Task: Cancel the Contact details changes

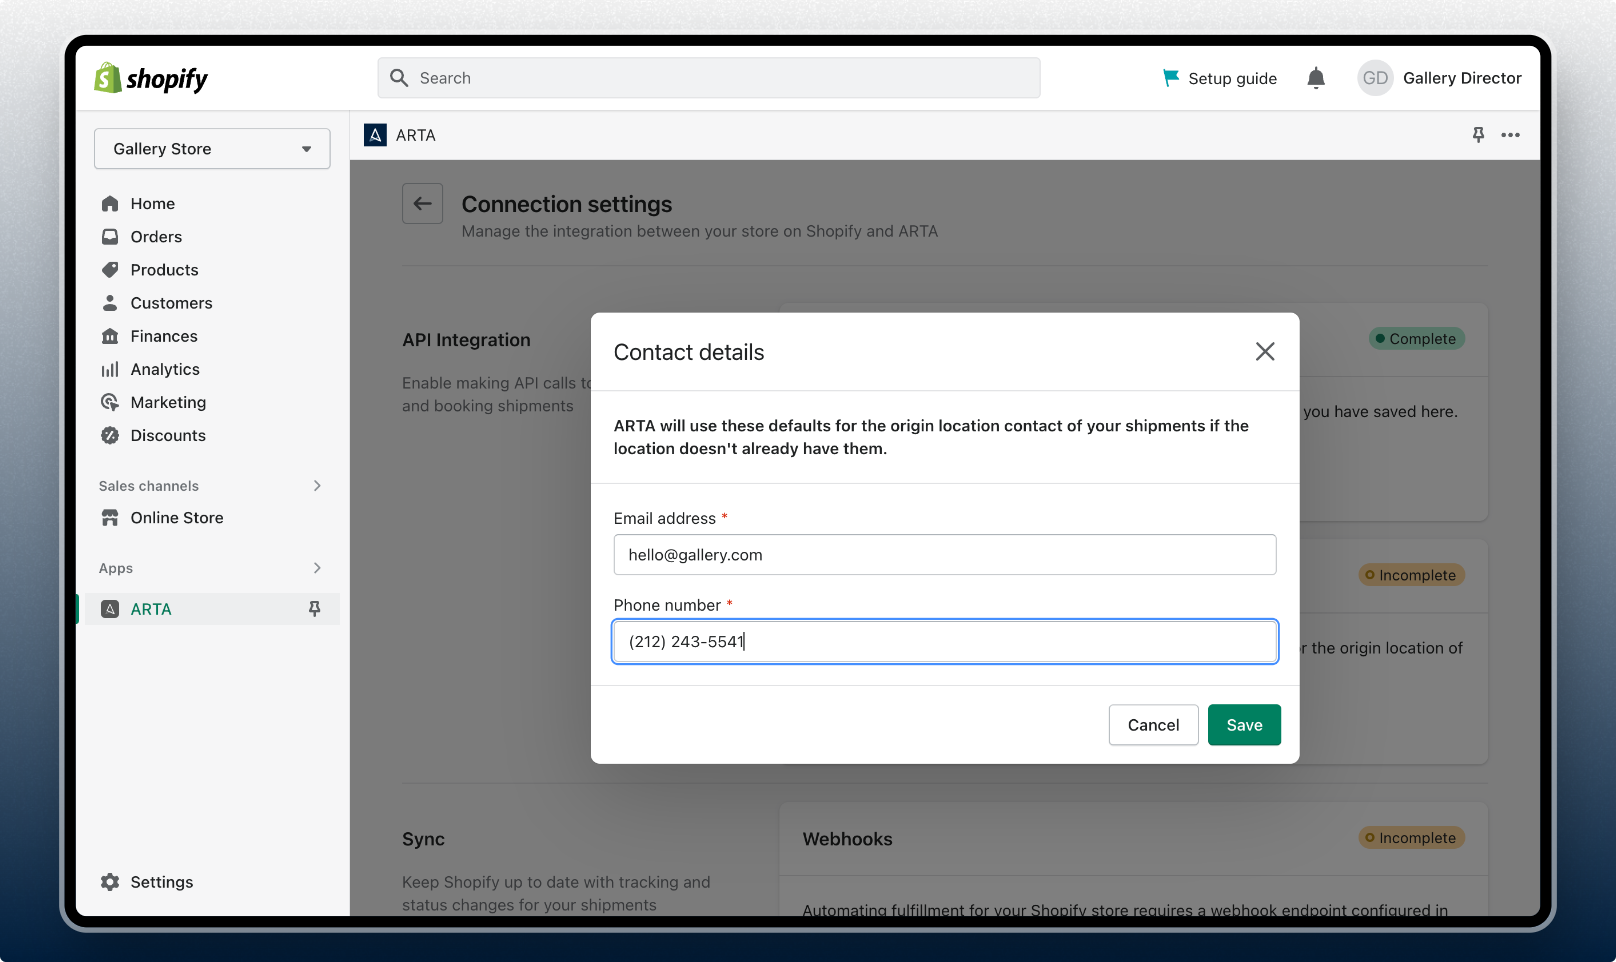Action: 1152,724
